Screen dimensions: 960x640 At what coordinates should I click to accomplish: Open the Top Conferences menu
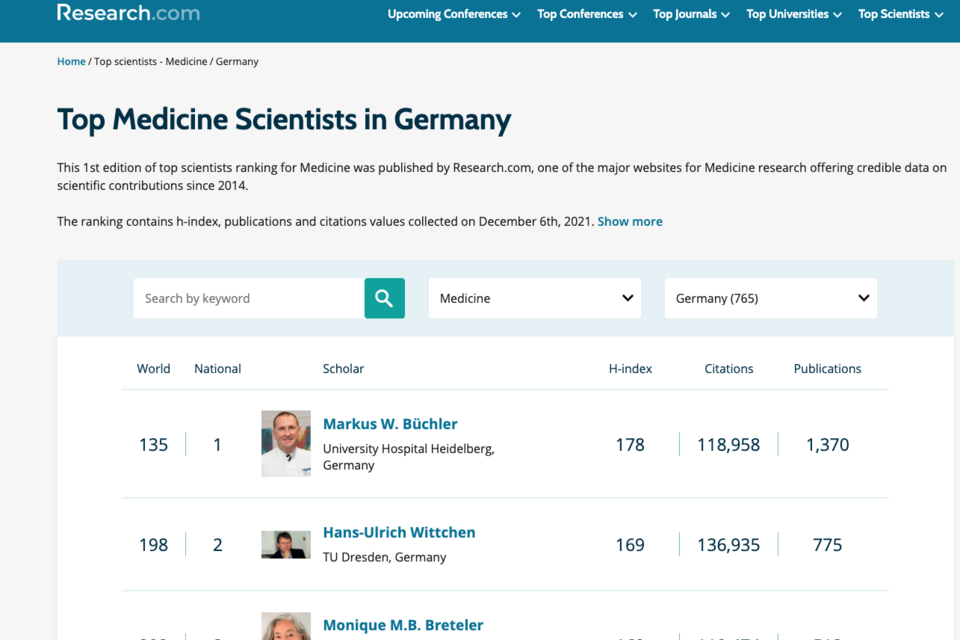pyautogui.click(x=587, y=14)
